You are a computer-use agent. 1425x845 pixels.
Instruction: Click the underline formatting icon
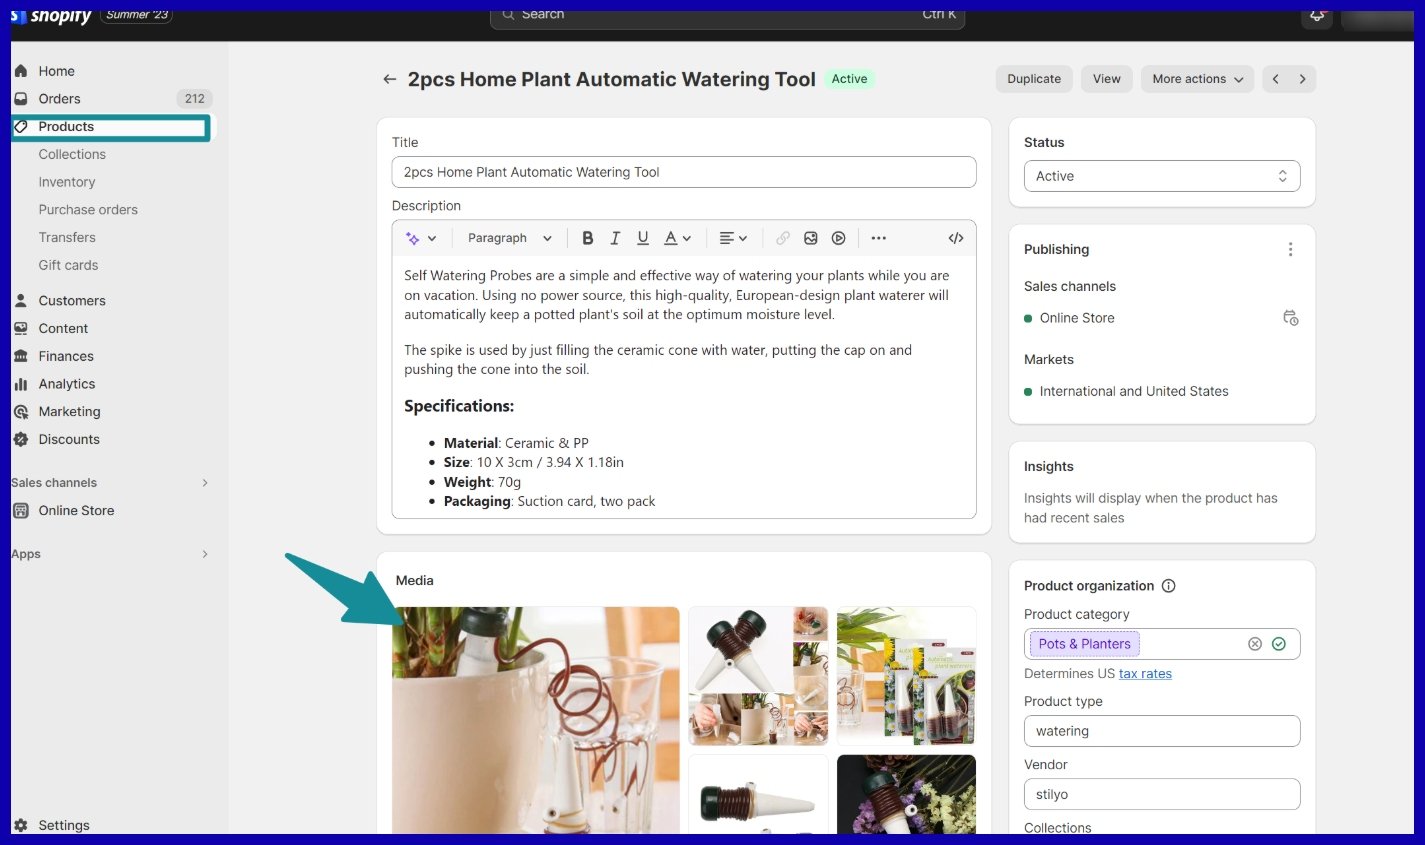coord(643,238)
